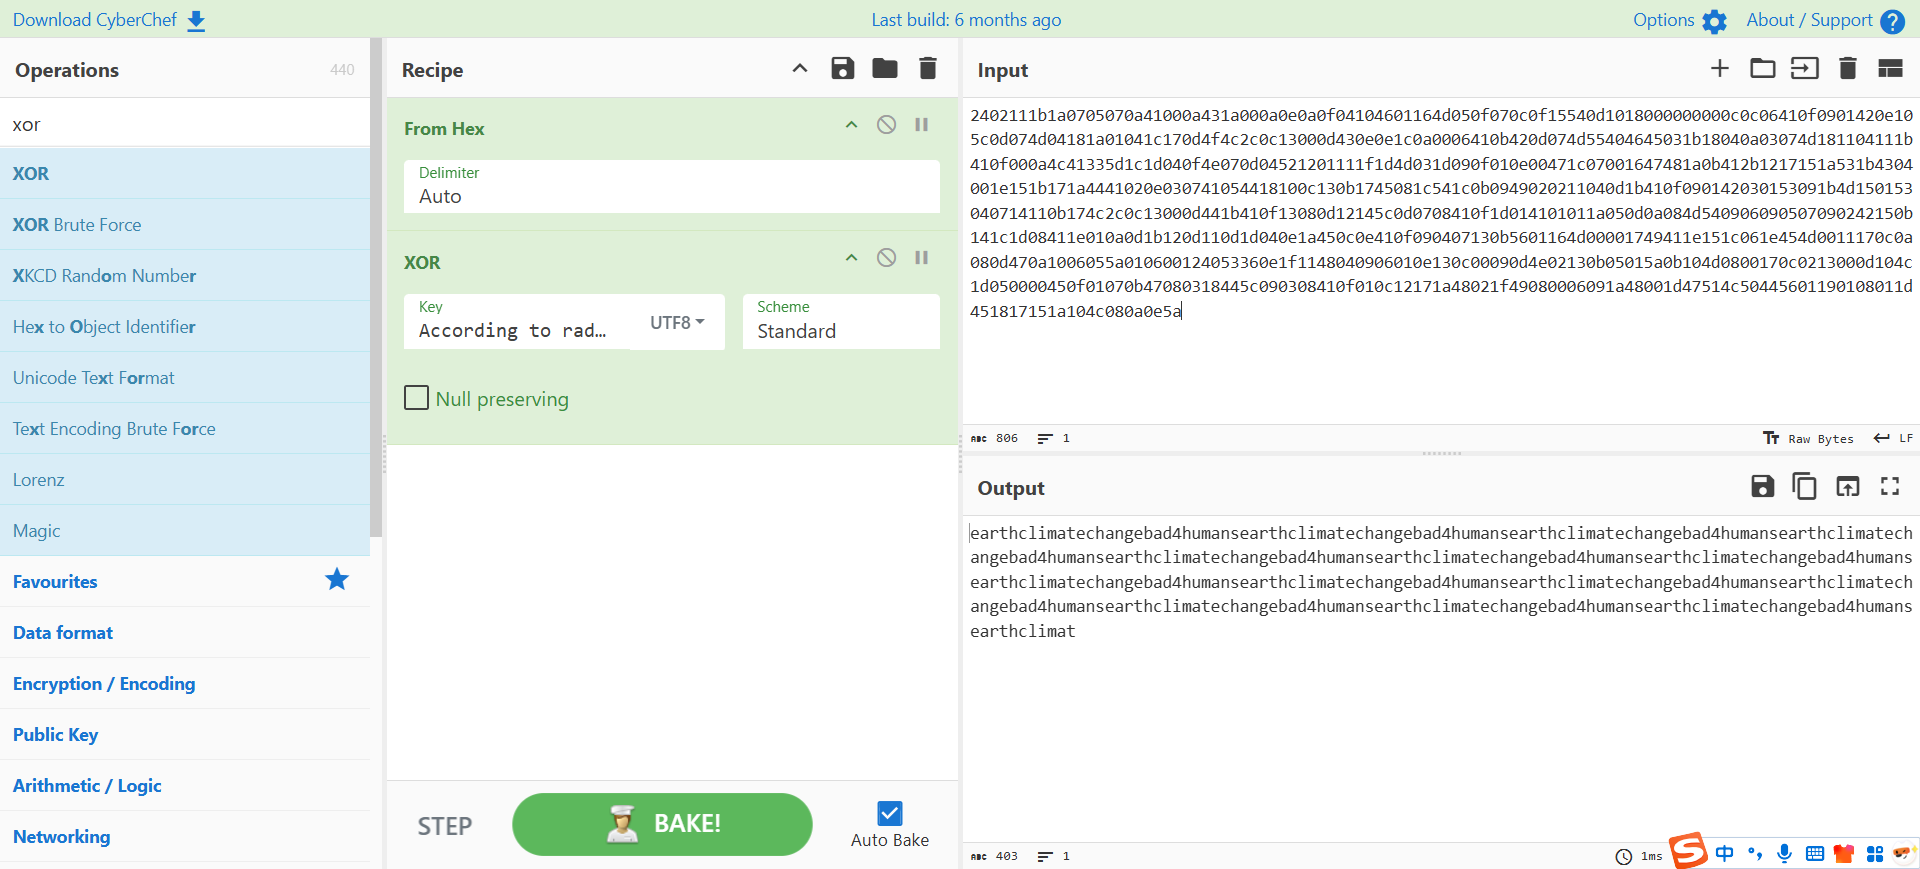This screenshot has height=869, width=1920.
Task: Collapse all recipe arguments chevron
Action: (800, 68)
